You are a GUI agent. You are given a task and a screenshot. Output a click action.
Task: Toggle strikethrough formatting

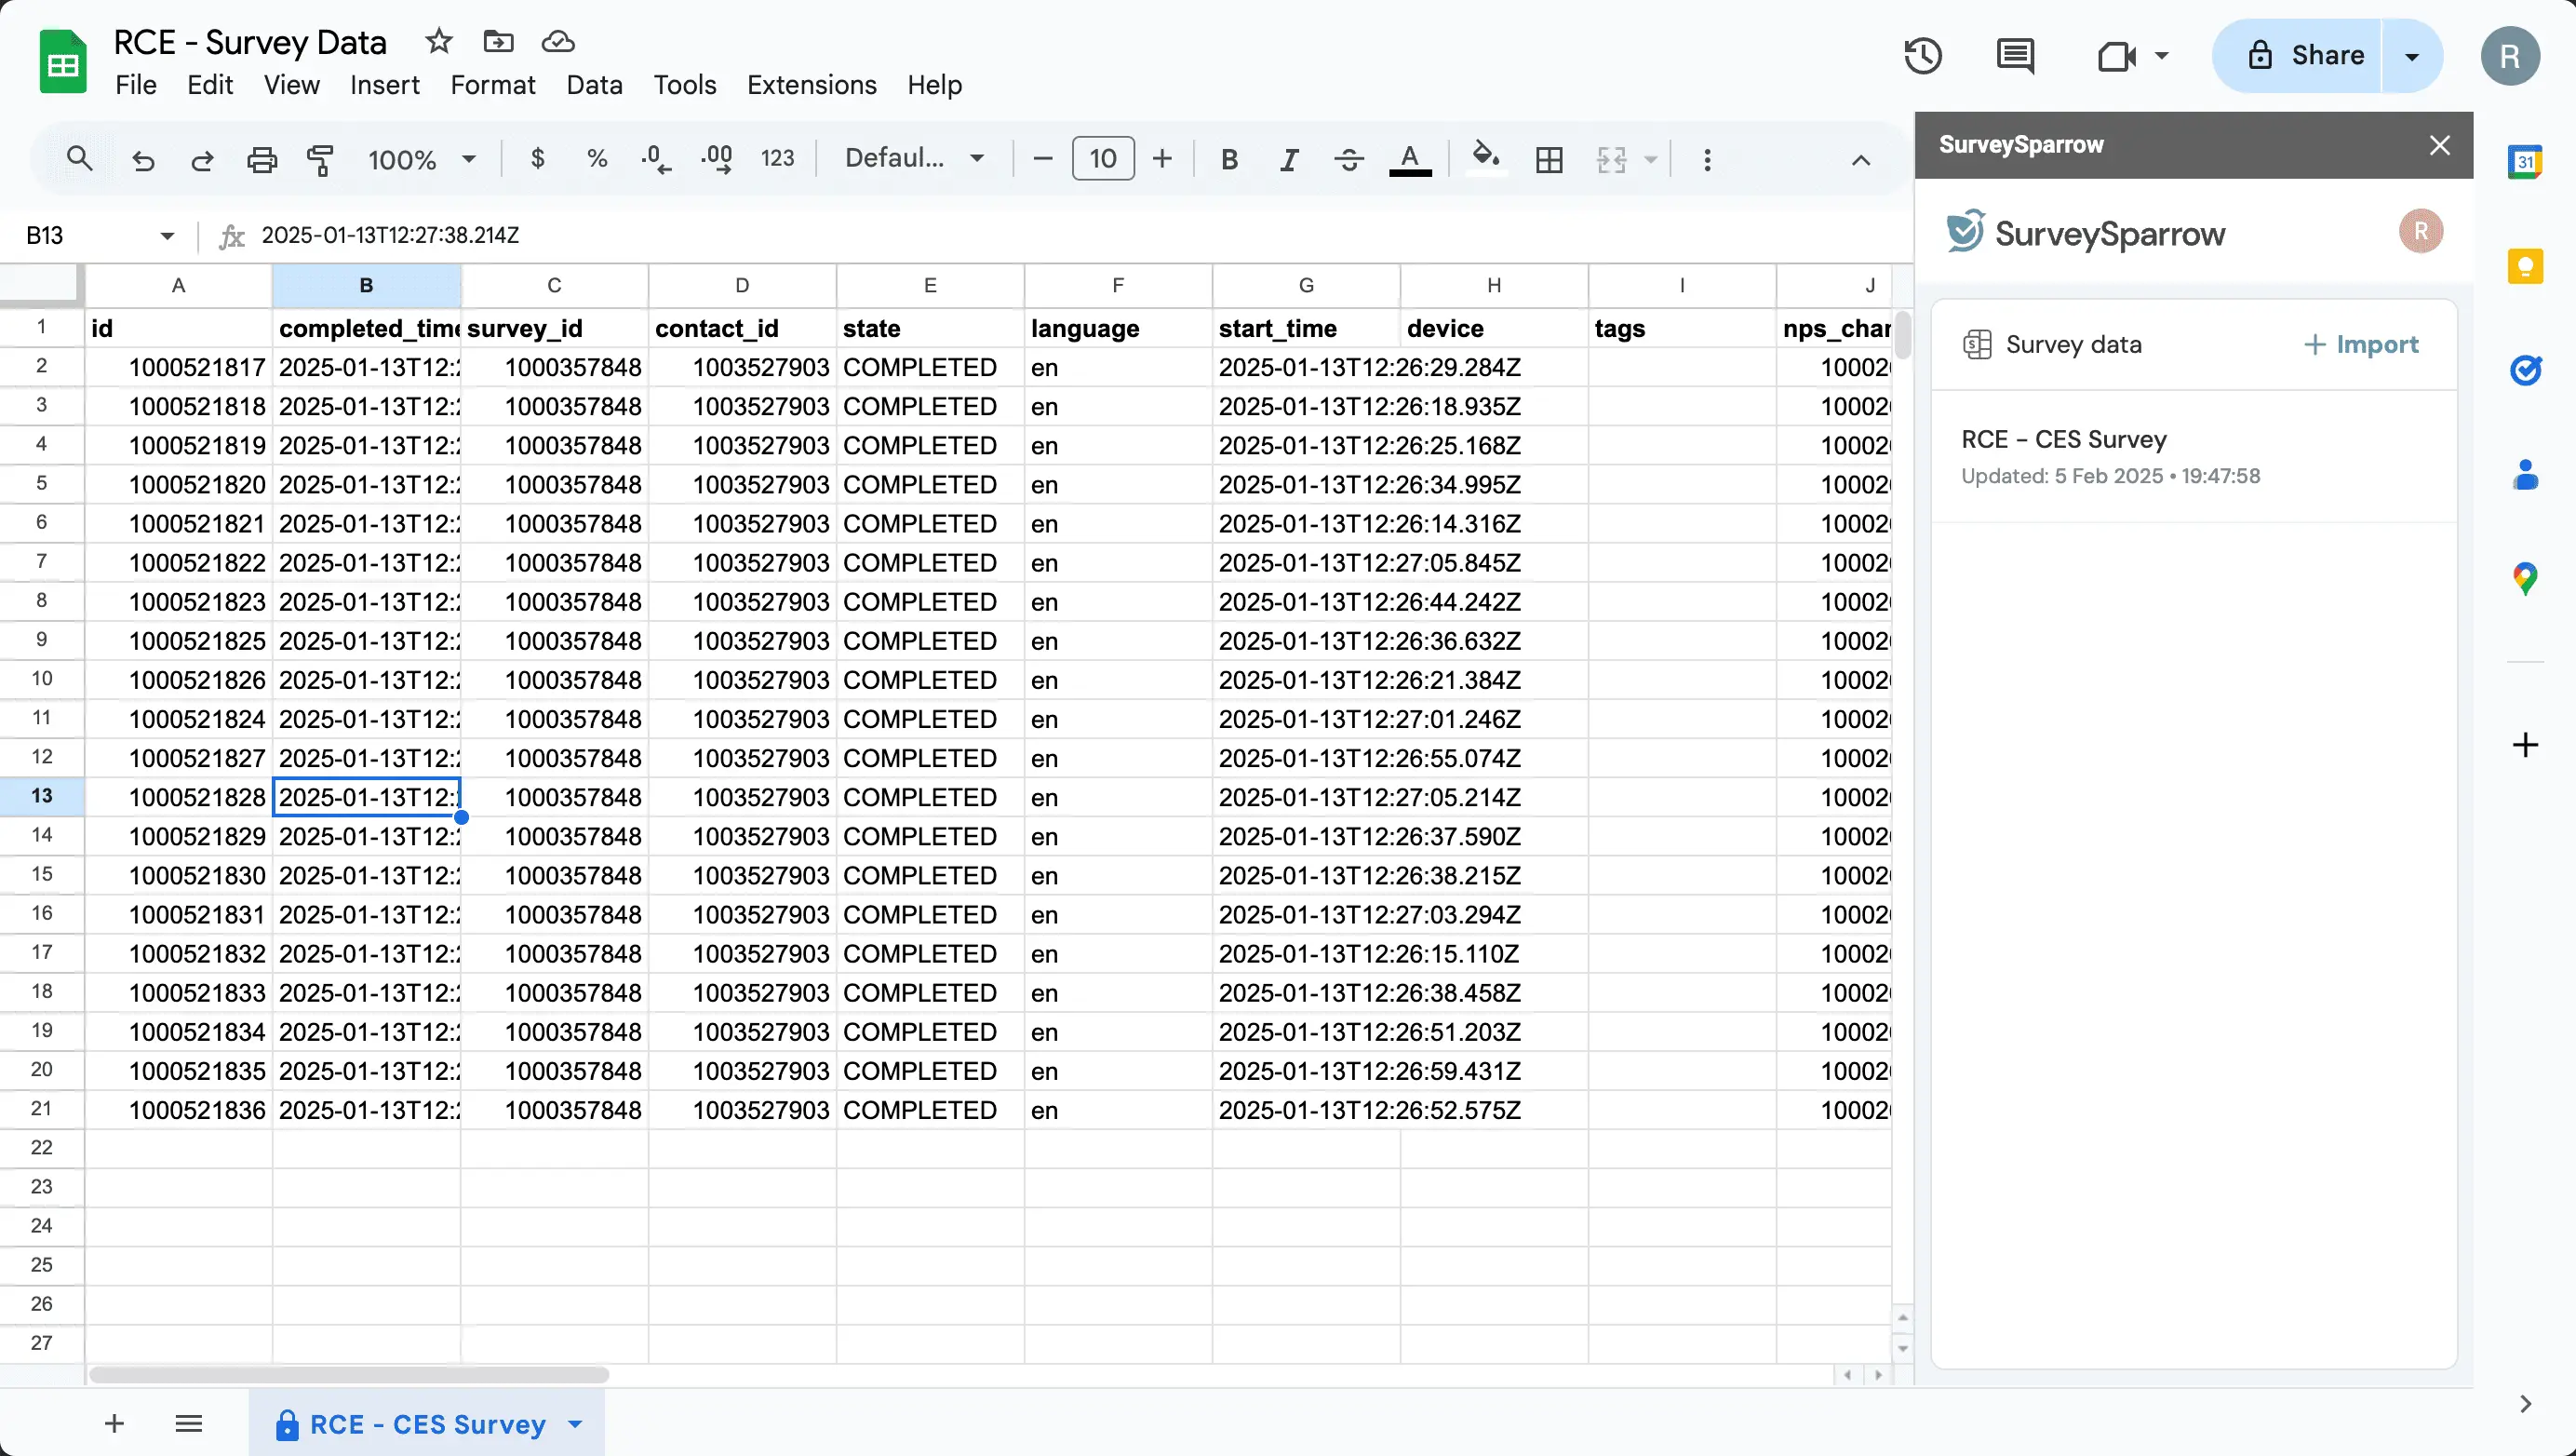pyautogui.click(x=1348, y=158)
